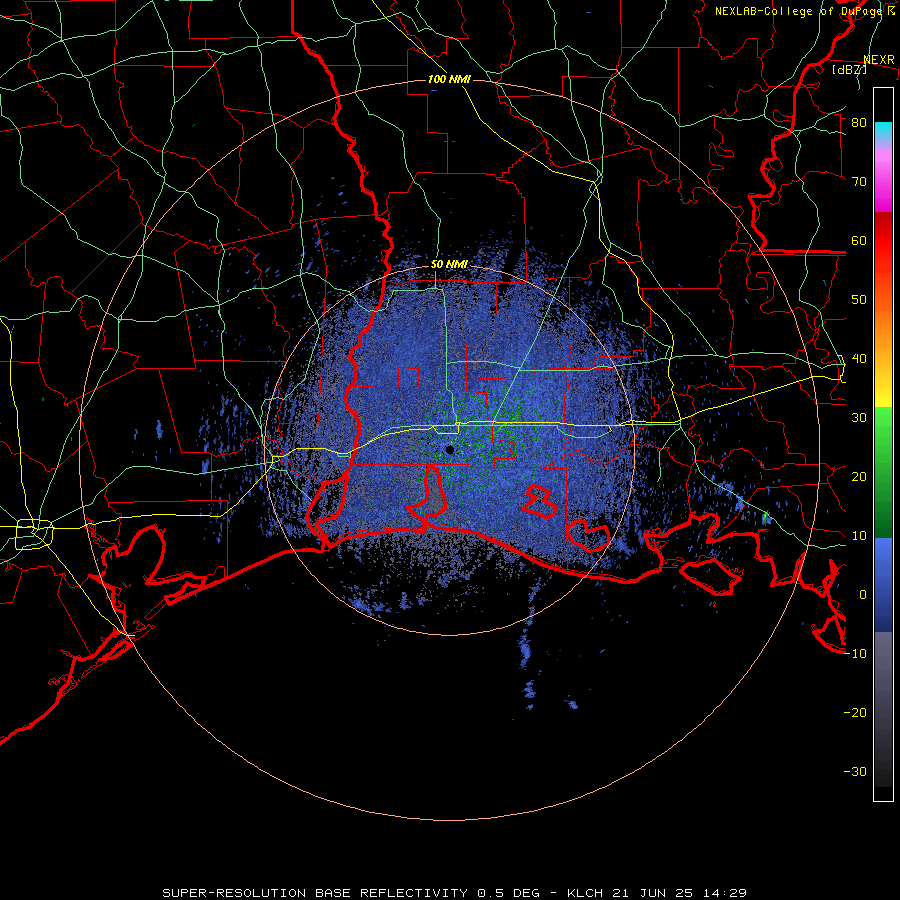The width and height of the screenshot is (900, 900).
Task: Click the -10 dBZ legend value
Action: (x=855, y=654)
